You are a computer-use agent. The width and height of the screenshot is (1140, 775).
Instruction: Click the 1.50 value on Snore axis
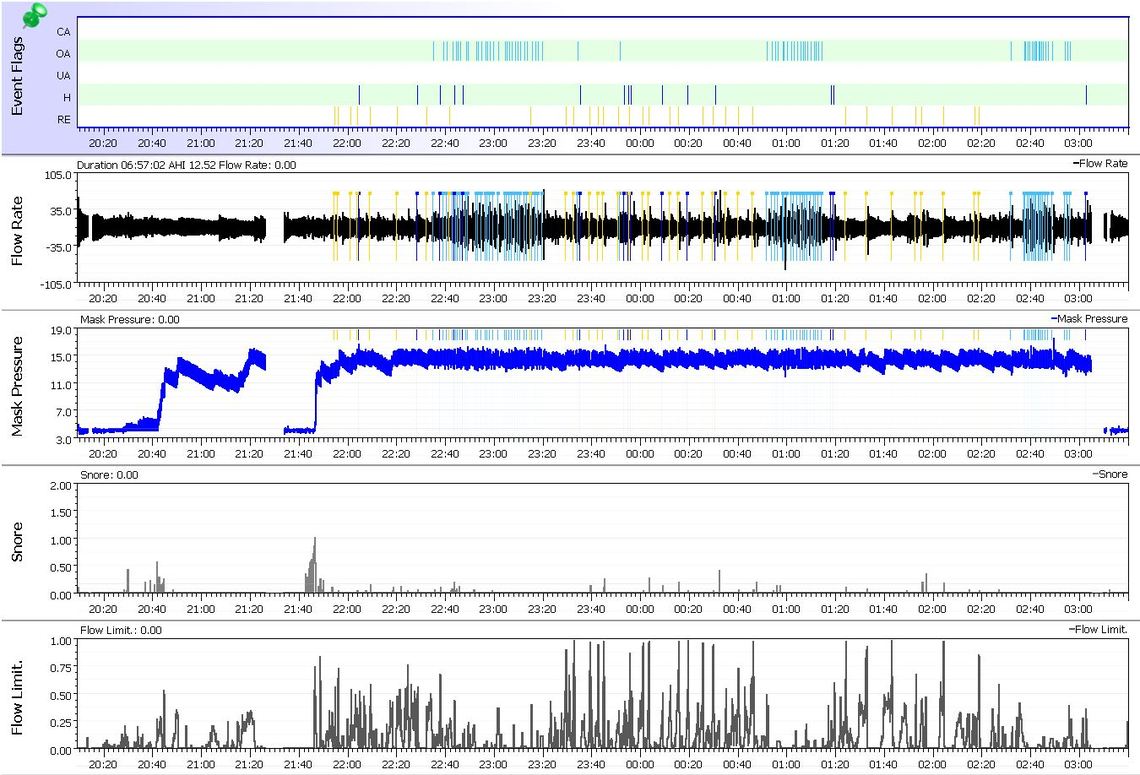[62, 513]
